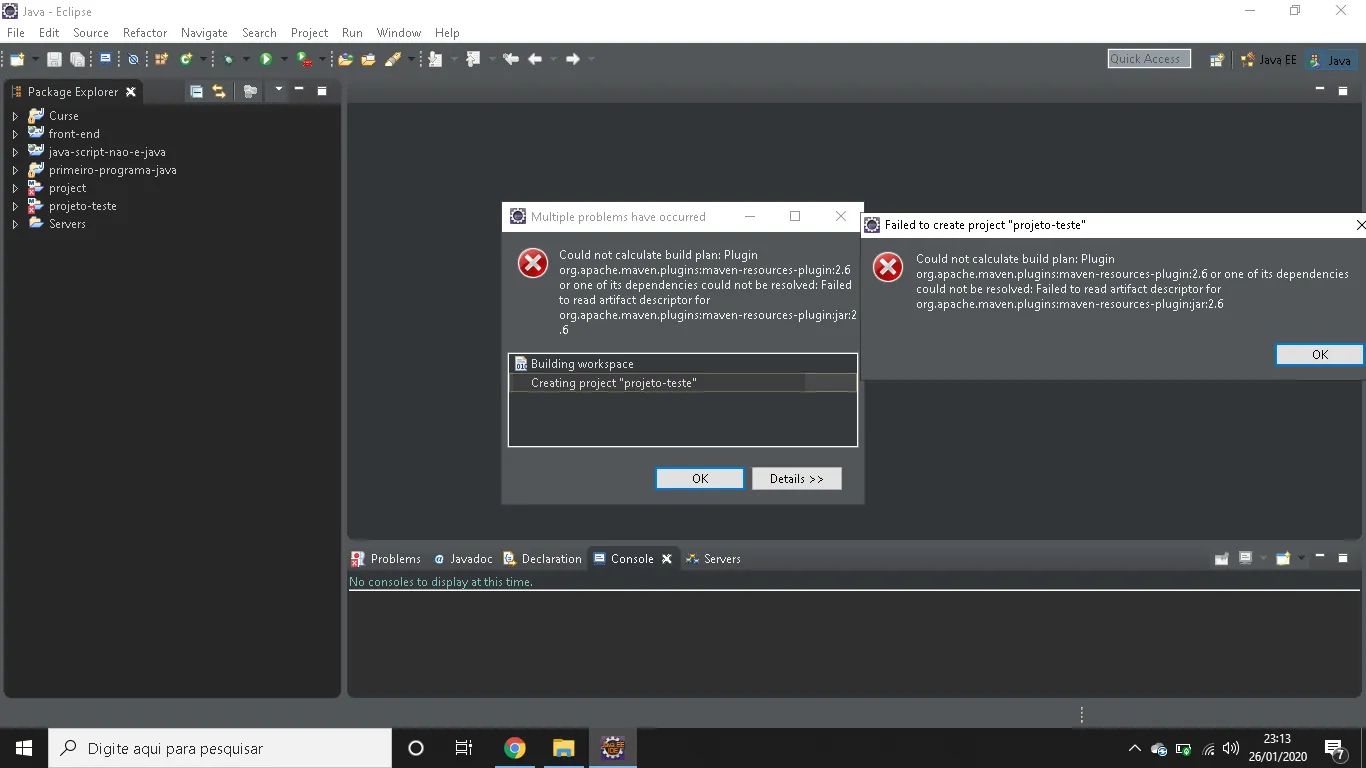Select the Building workspace list entry

click(683, 364)
